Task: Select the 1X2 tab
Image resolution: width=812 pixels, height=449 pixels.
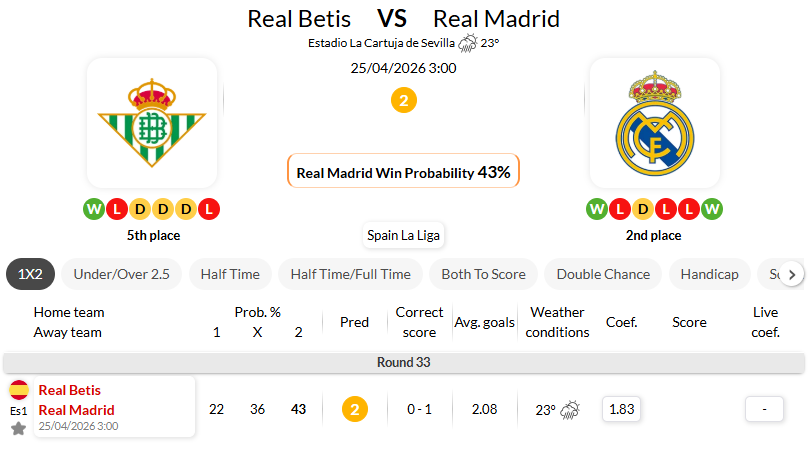Action: 30,274
